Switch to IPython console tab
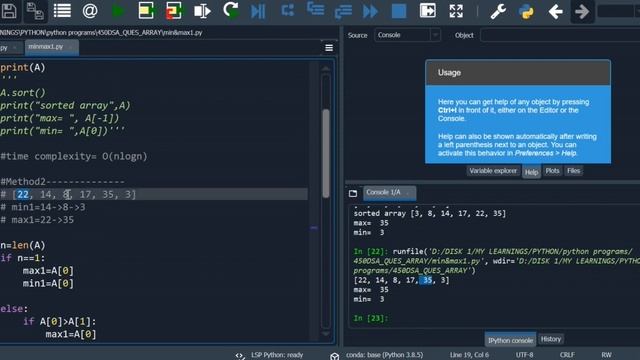Viewport: 640px width, 360px height. [x=510, y=340]
